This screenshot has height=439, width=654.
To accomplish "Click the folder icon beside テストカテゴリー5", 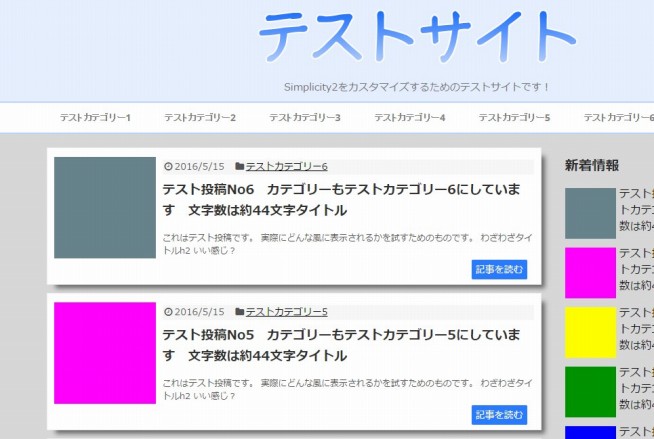I will coord(240,311).
